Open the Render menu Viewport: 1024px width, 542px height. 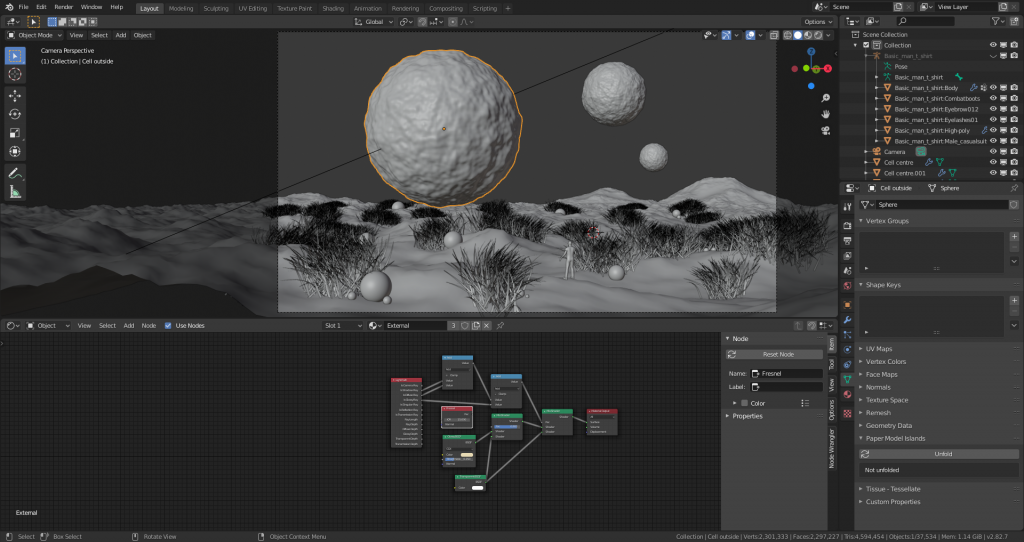coord(63,7)
